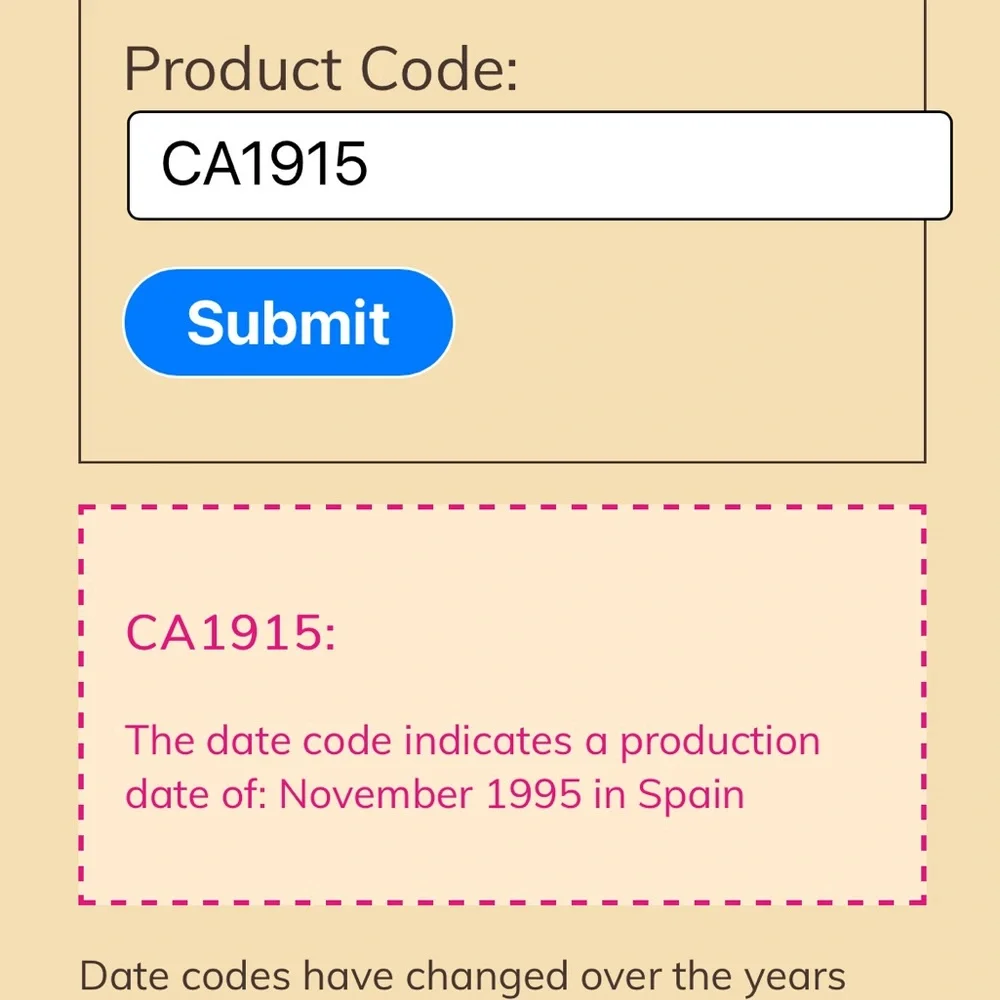Screen dimensions: 1000x1000
Task: Focus the Product Code input field
Action: point(540,165)
